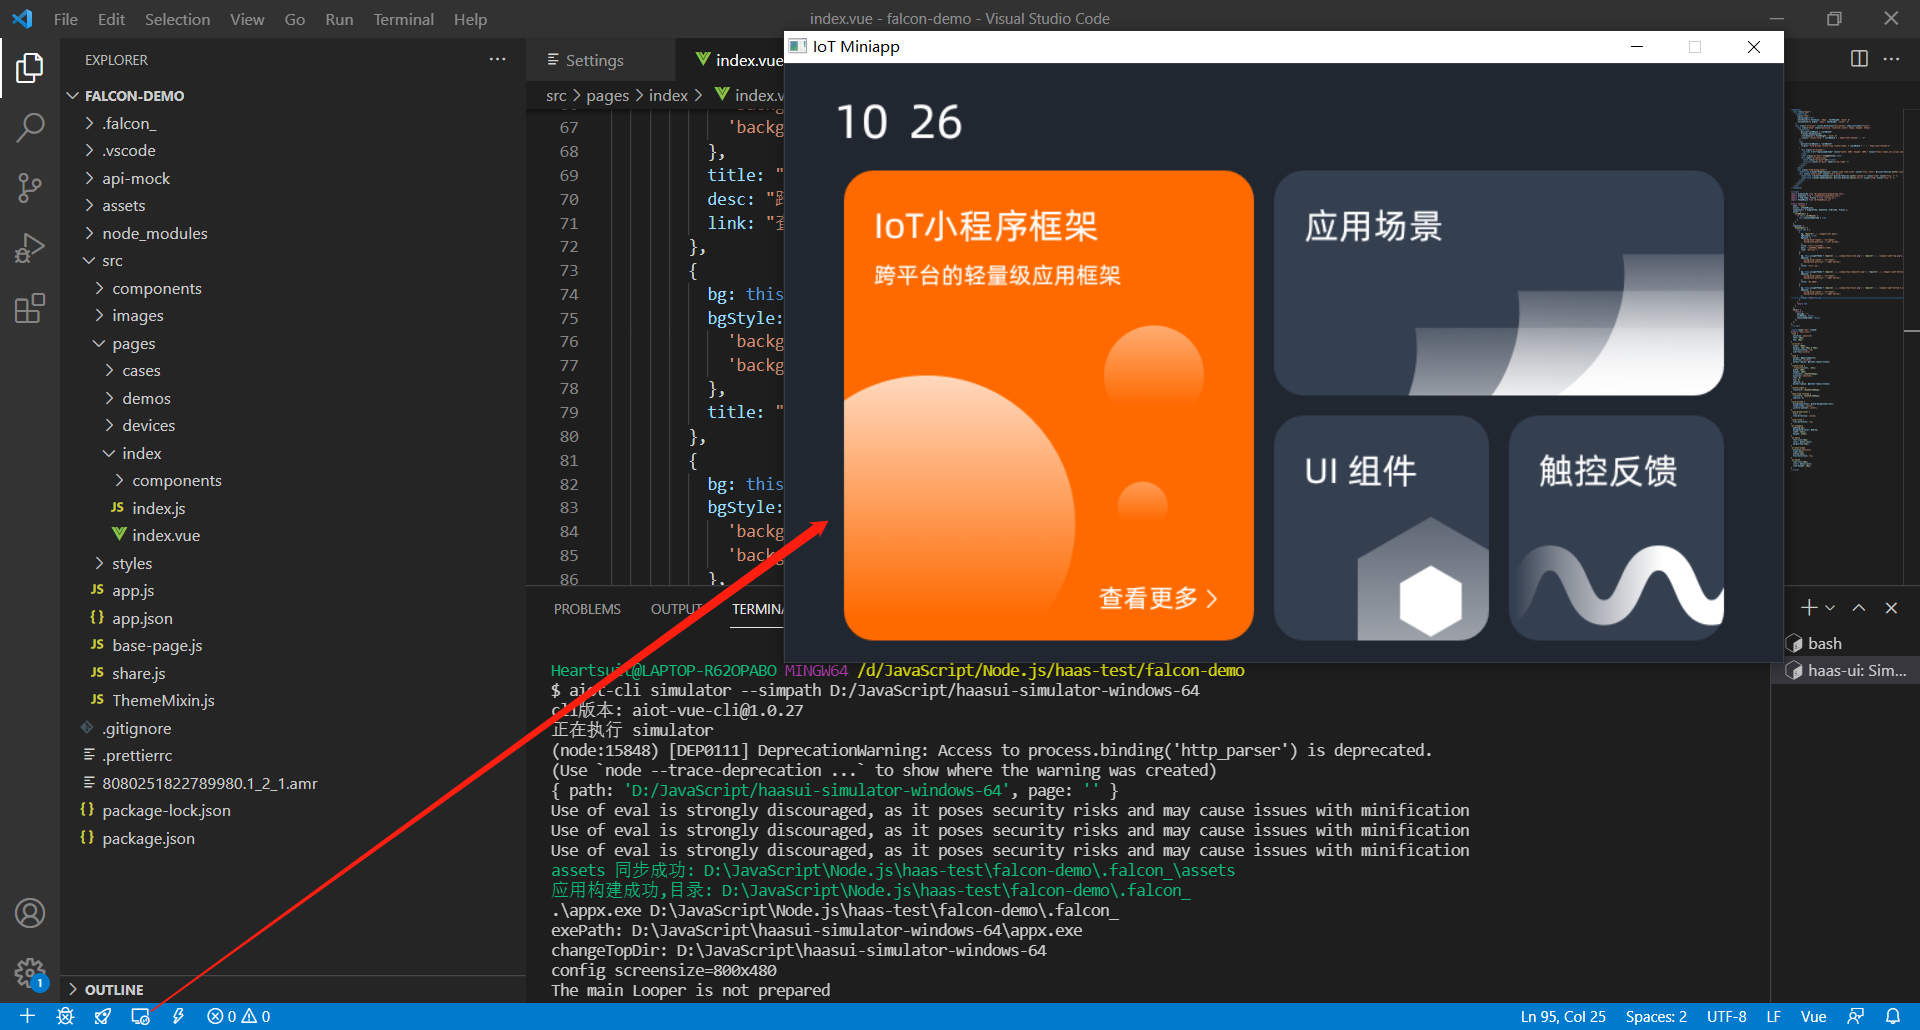Switch to the PROBLEMS panel tab
Image resolution: width=1920 pixels, height=1030 pixels.
[587, 609]
